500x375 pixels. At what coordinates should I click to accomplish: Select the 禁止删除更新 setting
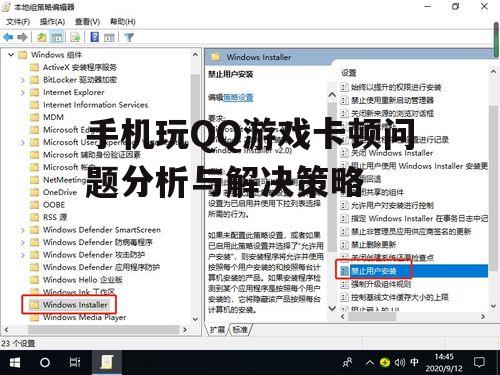pyautogui.click(x=368, y=245)
